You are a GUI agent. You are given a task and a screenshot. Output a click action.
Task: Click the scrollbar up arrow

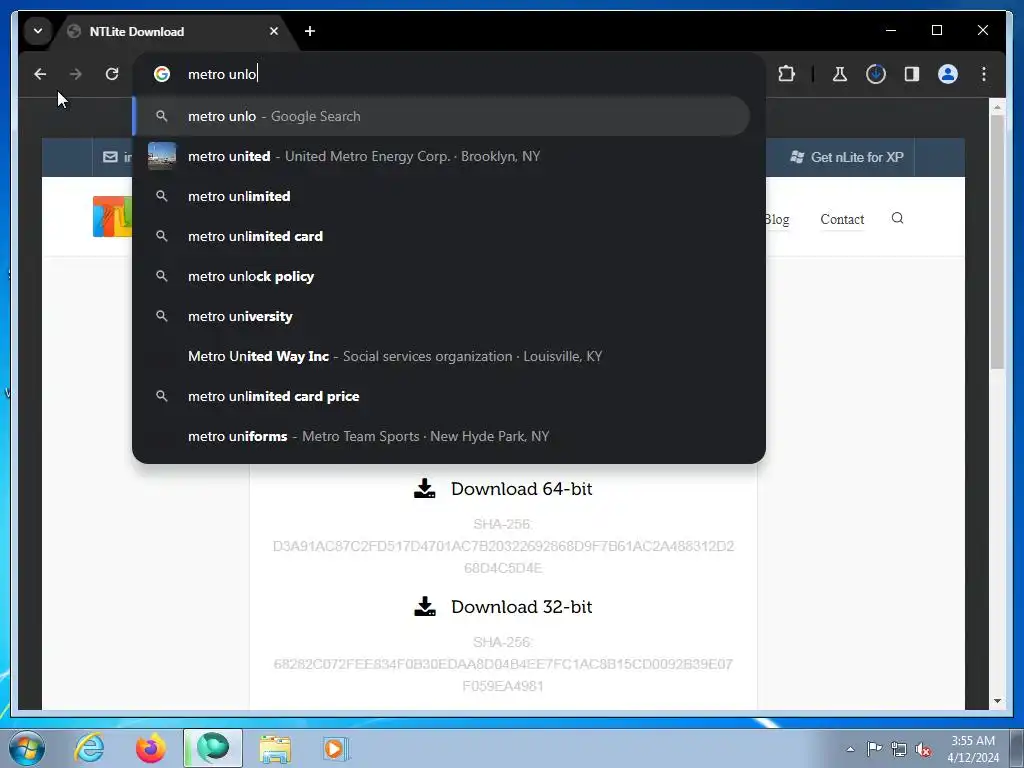(x=997, y=106)
